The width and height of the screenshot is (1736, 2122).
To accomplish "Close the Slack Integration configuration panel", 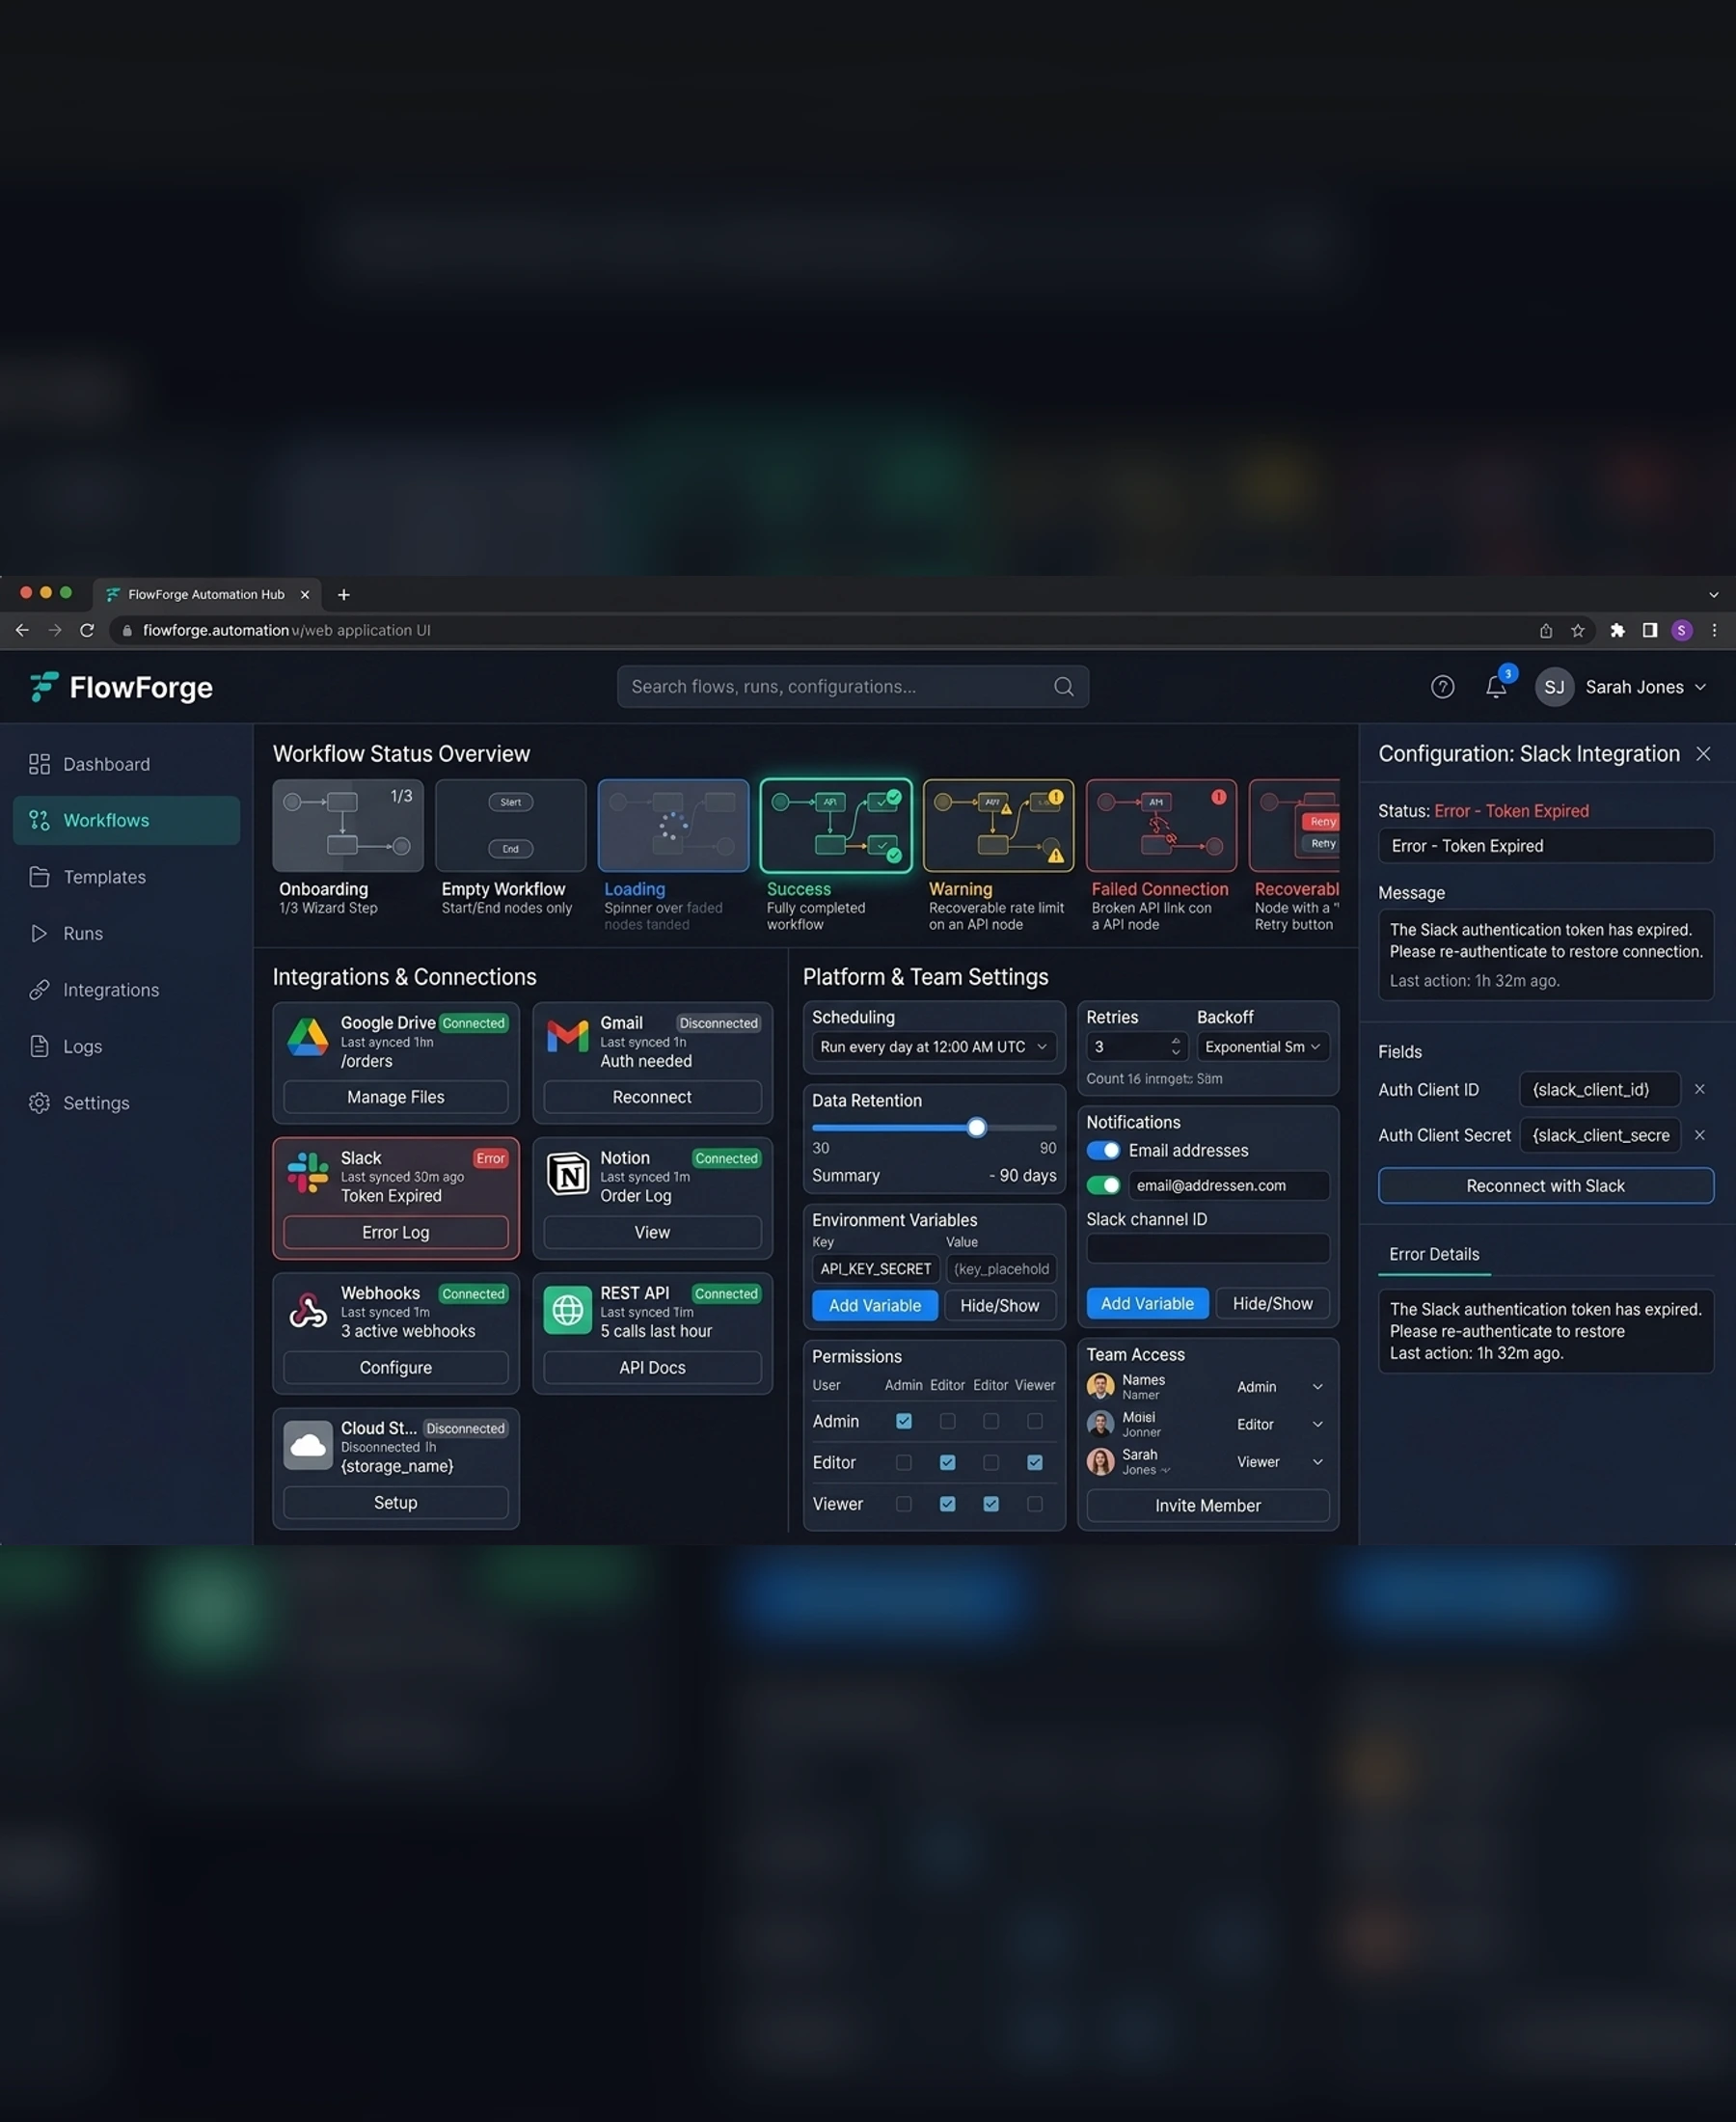I will [x=1703, y=754].
